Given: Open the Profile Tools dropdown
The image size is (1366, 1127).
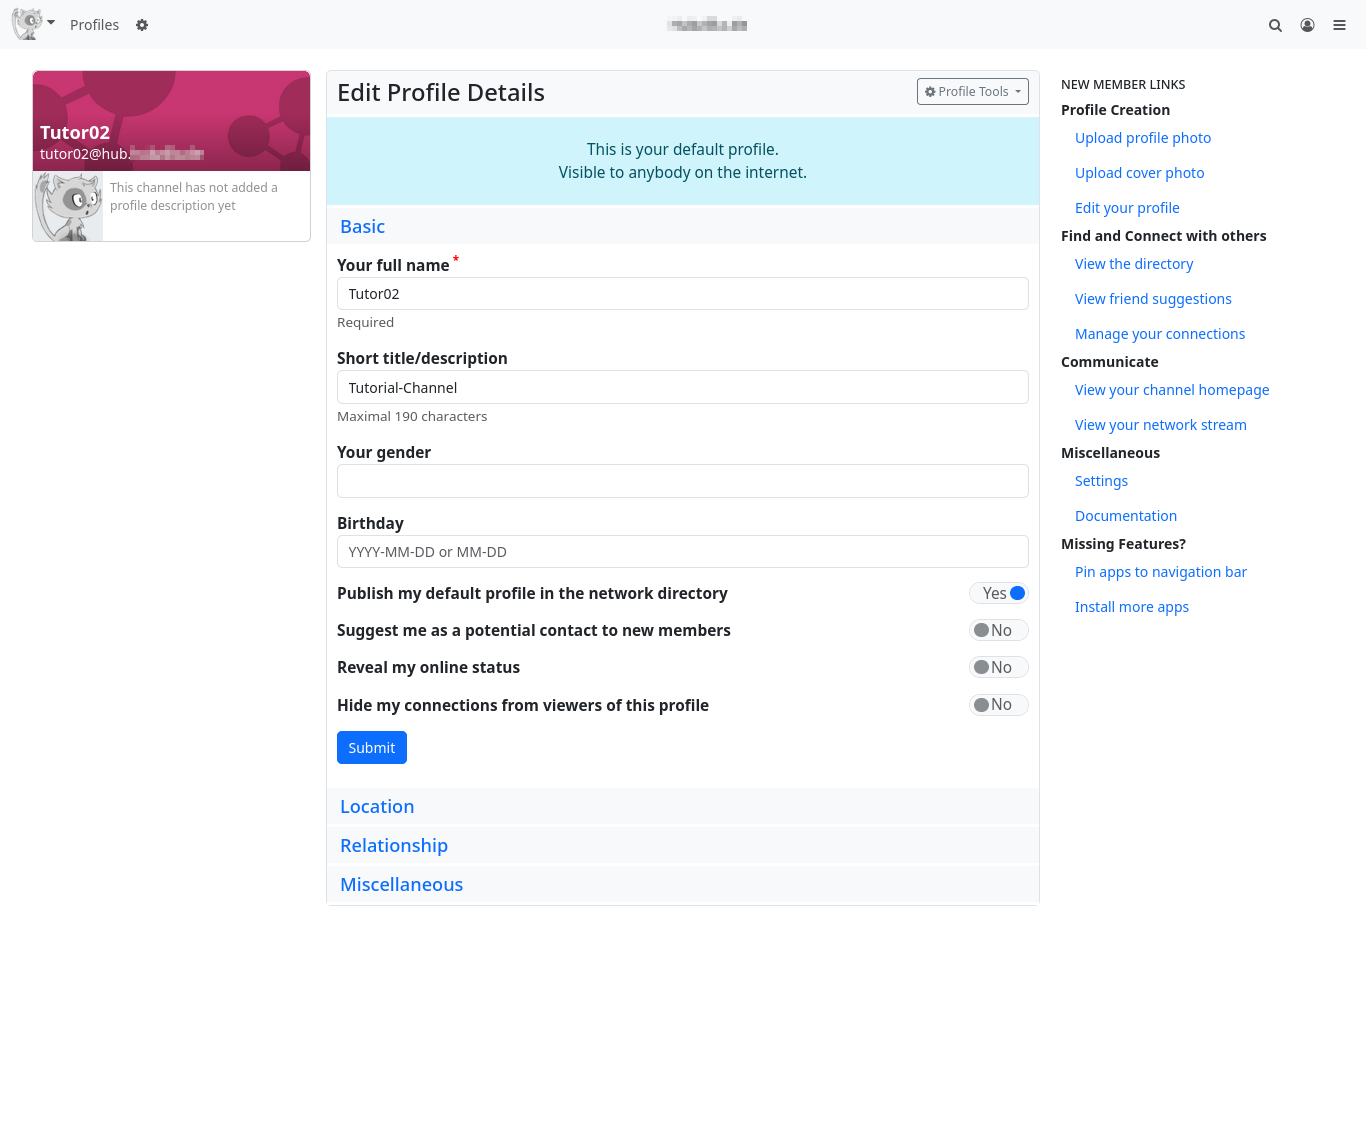Looking at the screenshot, I should [972, 92].
